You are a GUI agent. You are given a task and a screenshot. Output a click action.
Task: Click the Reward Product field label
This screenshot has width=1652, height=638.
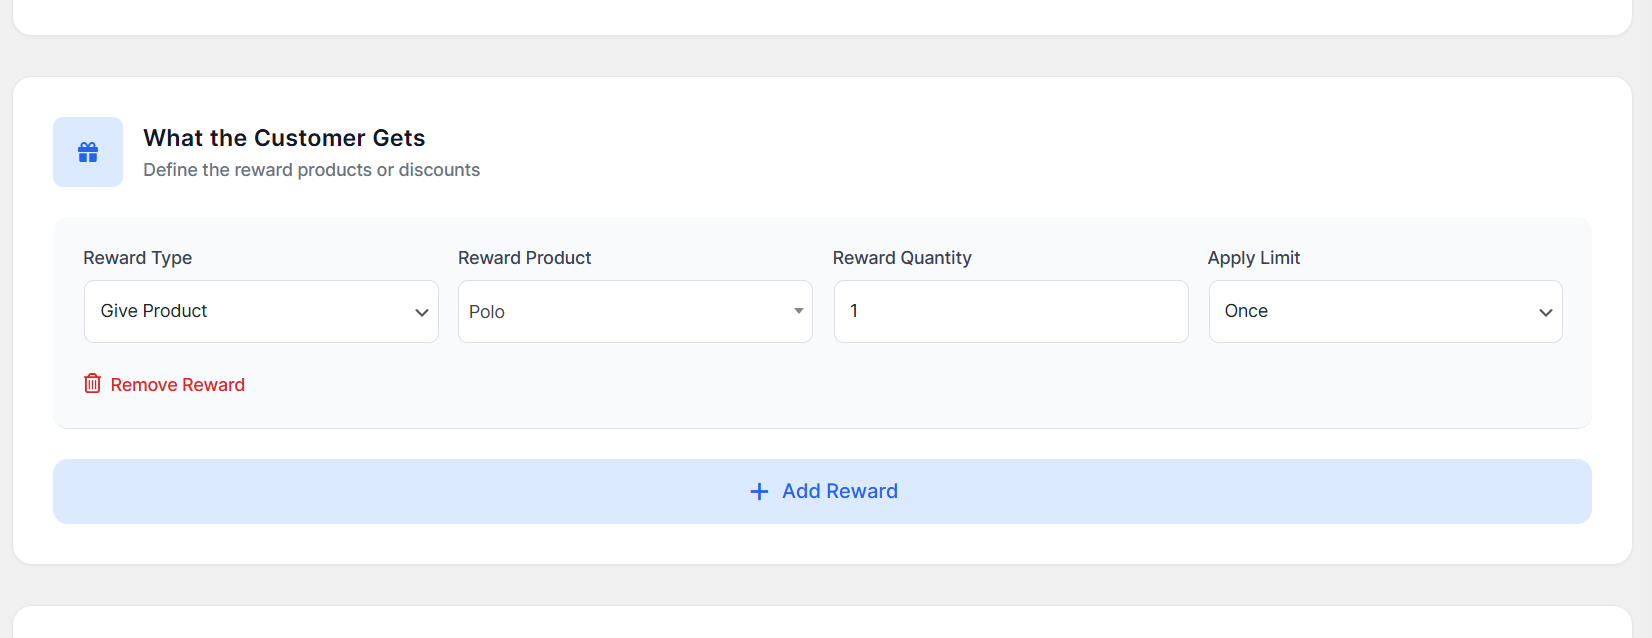click(x=524, y=258)
